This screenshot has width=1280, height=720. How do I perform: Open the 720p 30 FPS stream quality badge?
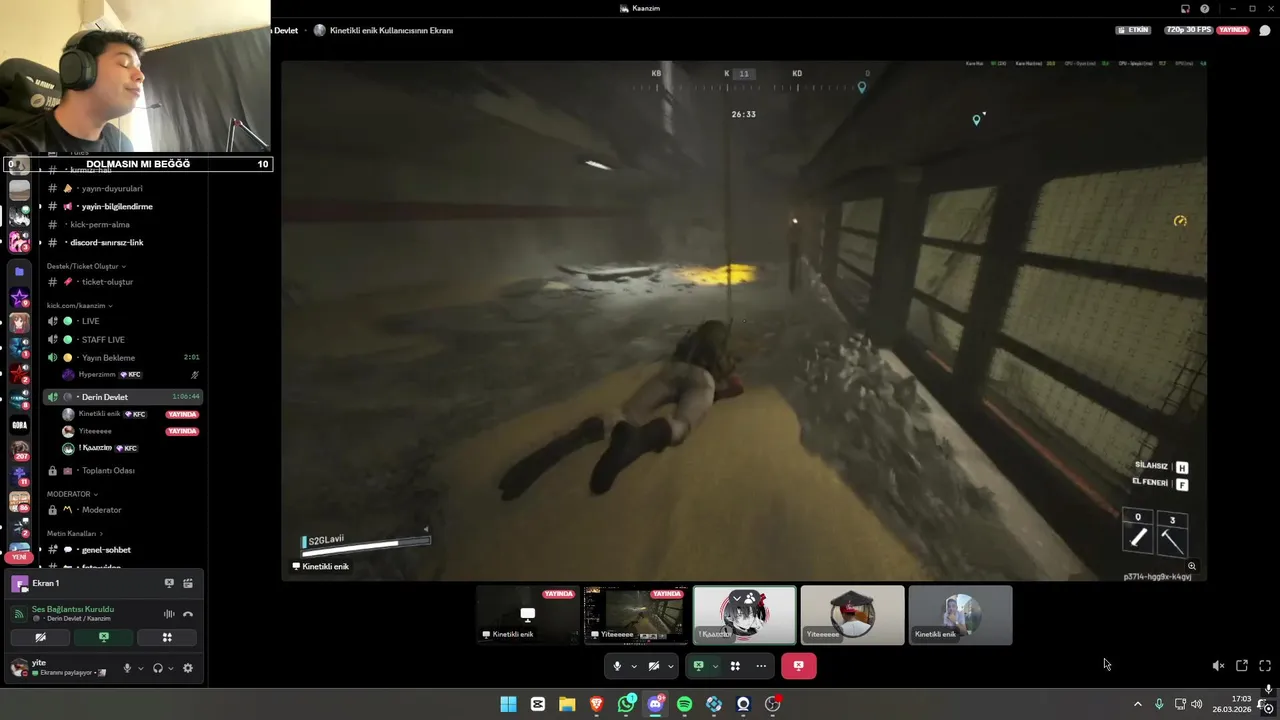[x=1188, y=30]
